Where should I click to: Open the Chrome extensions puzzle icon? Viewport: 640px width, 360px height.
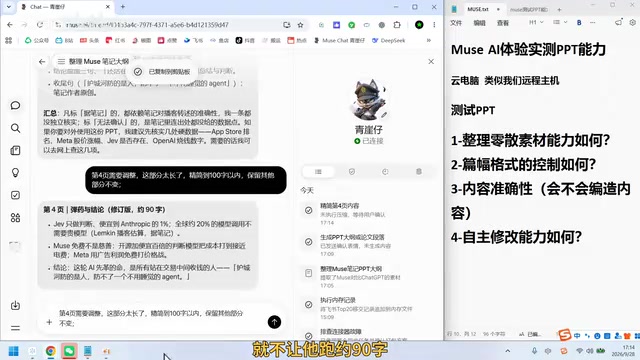pos(397,25)
